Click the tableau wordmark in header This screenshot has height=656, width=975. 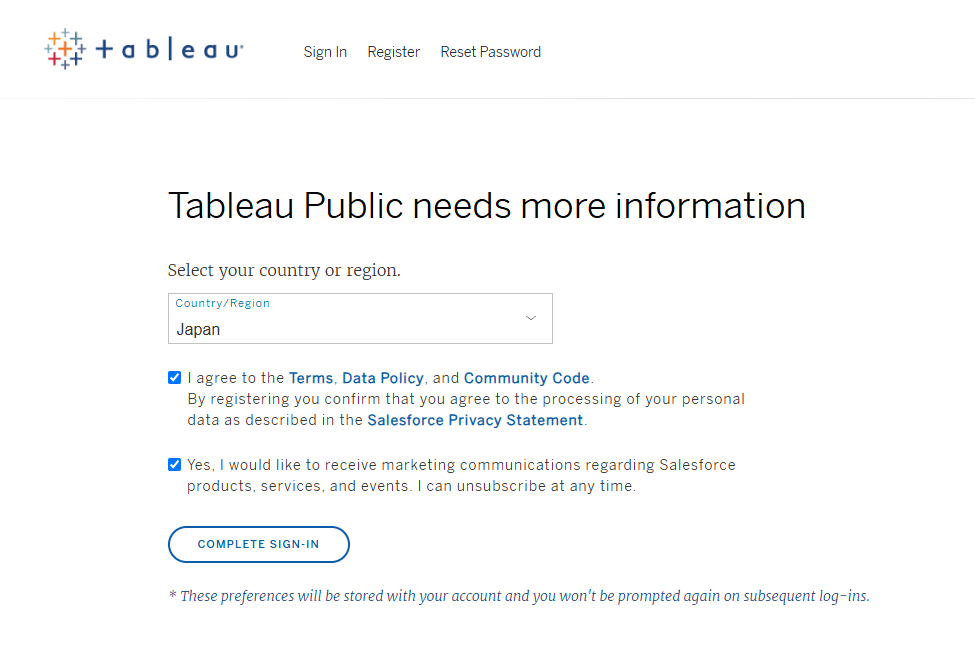coord(169,50)
